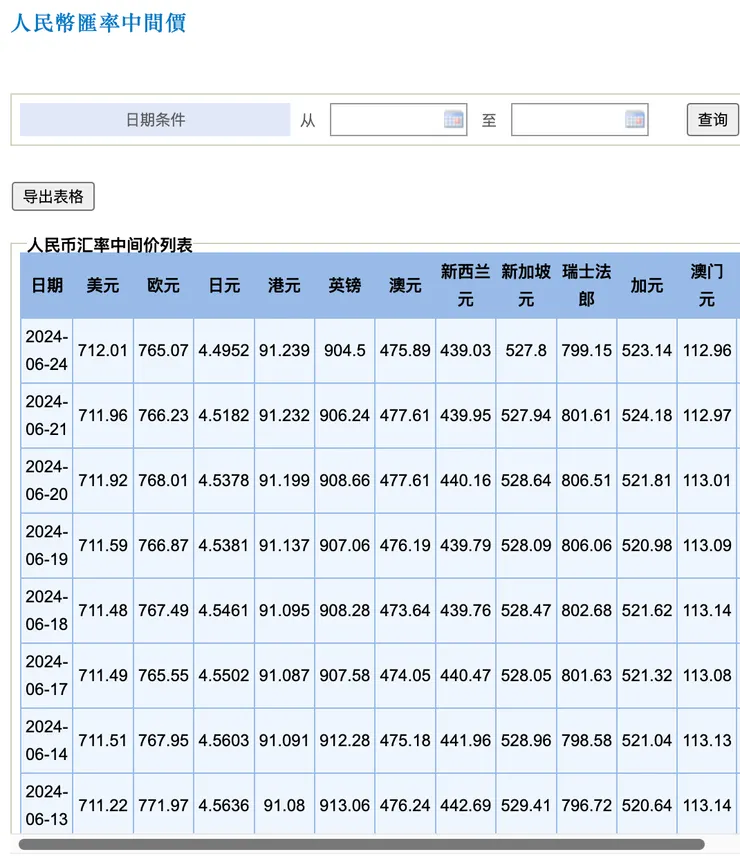
Task: Open the start date calendar picker icon
Action: pos(453,119)
